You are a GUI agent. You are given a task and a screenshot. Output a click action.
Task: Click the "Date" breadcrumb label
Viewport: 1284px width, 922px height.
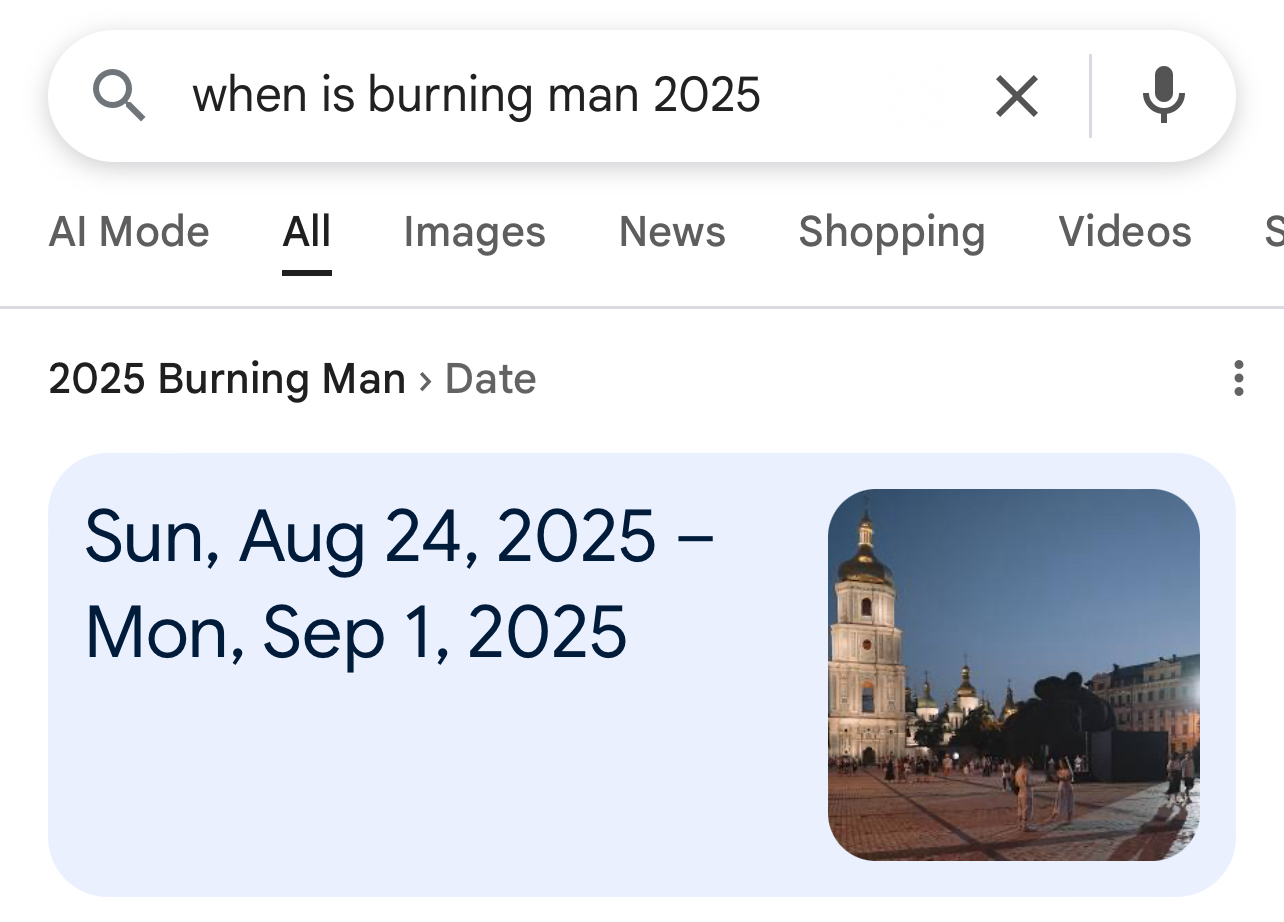tap(491, 380)
